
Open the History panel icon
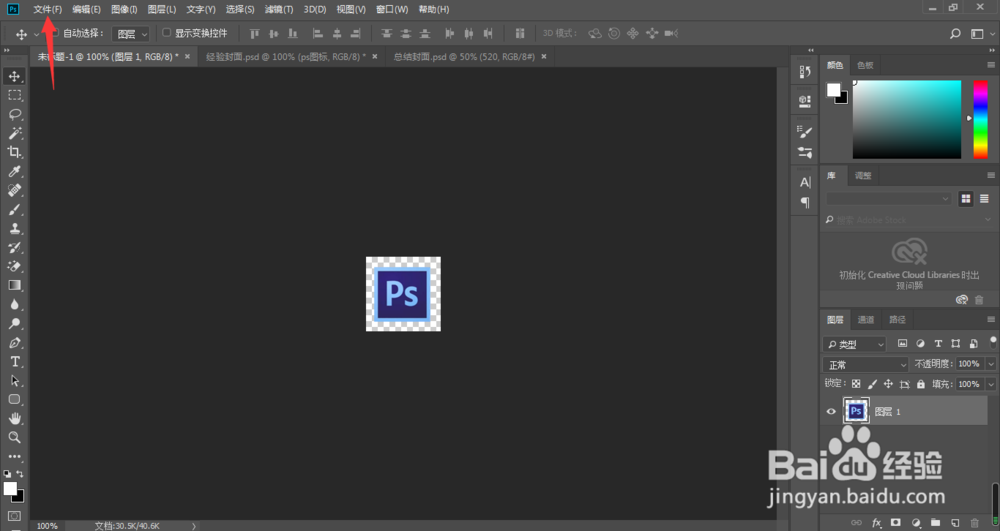pyautogui.click(x=805, y=72)
